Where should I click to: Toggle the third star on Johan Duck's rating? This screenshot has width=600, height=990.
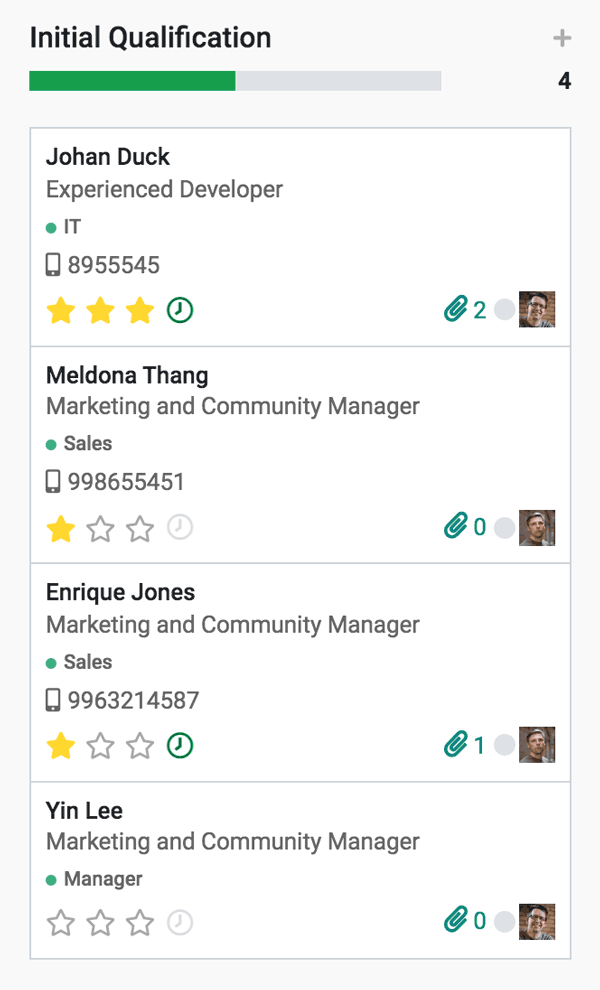[x=140, y=310]
